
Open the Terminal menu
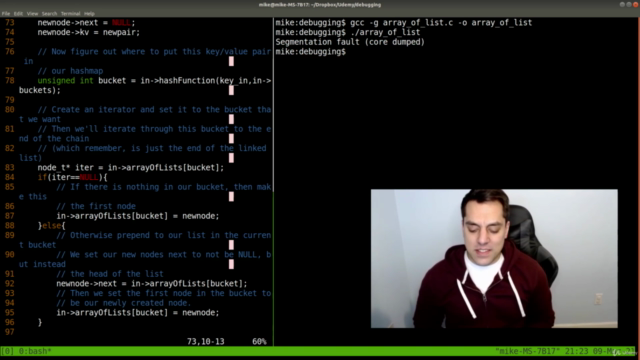71,13
